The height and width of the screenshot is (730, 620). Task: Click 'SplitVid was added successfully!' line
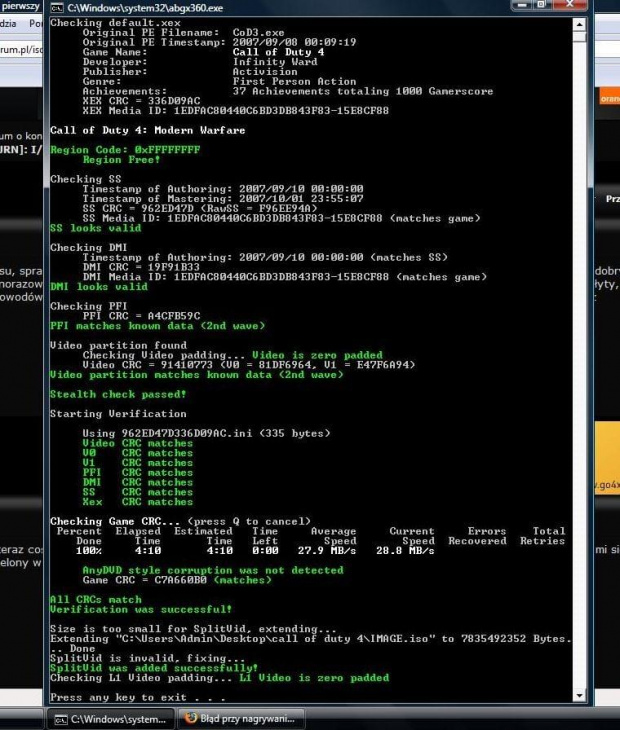[x=154, y=668]
